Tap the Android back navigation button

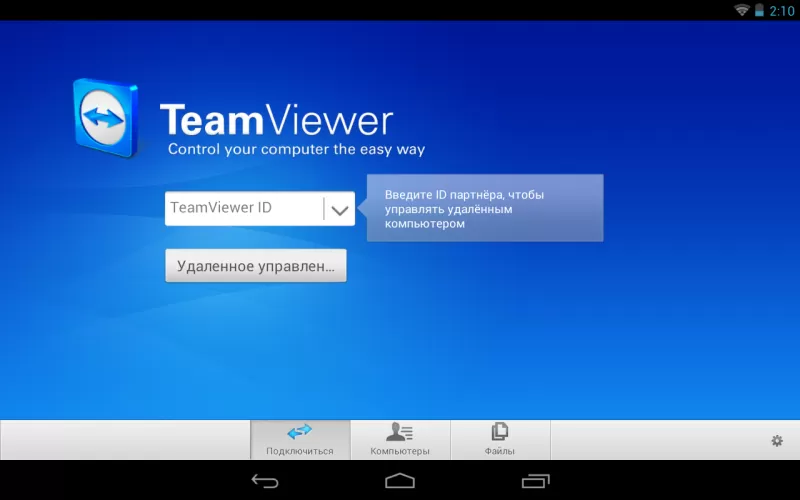[x=265, y=481]
